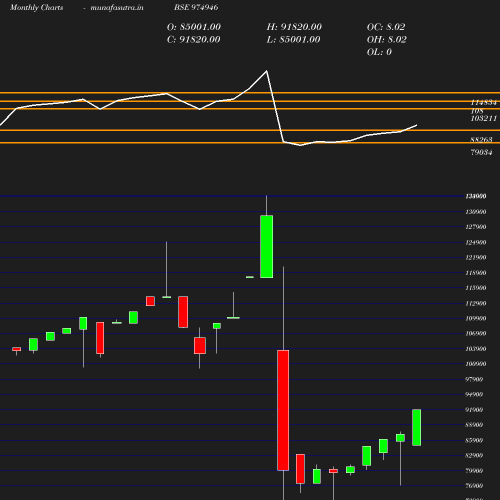Select the tallest red candlestick
Screen dimensions: 500x500
pyautogui.click(x=283, y=410)
